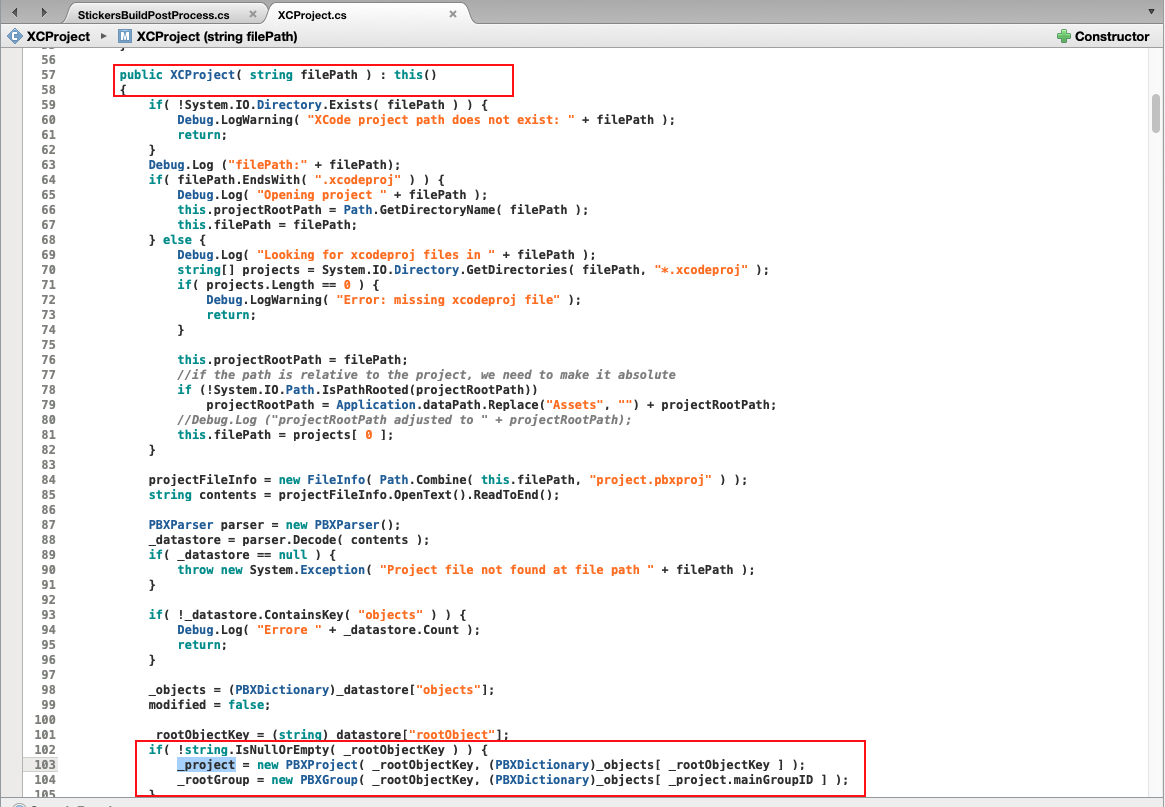The height and width of the screenshot is (807, 1165).
Task: Open the XCProject class breadcrumb
Action: point(58,36)
